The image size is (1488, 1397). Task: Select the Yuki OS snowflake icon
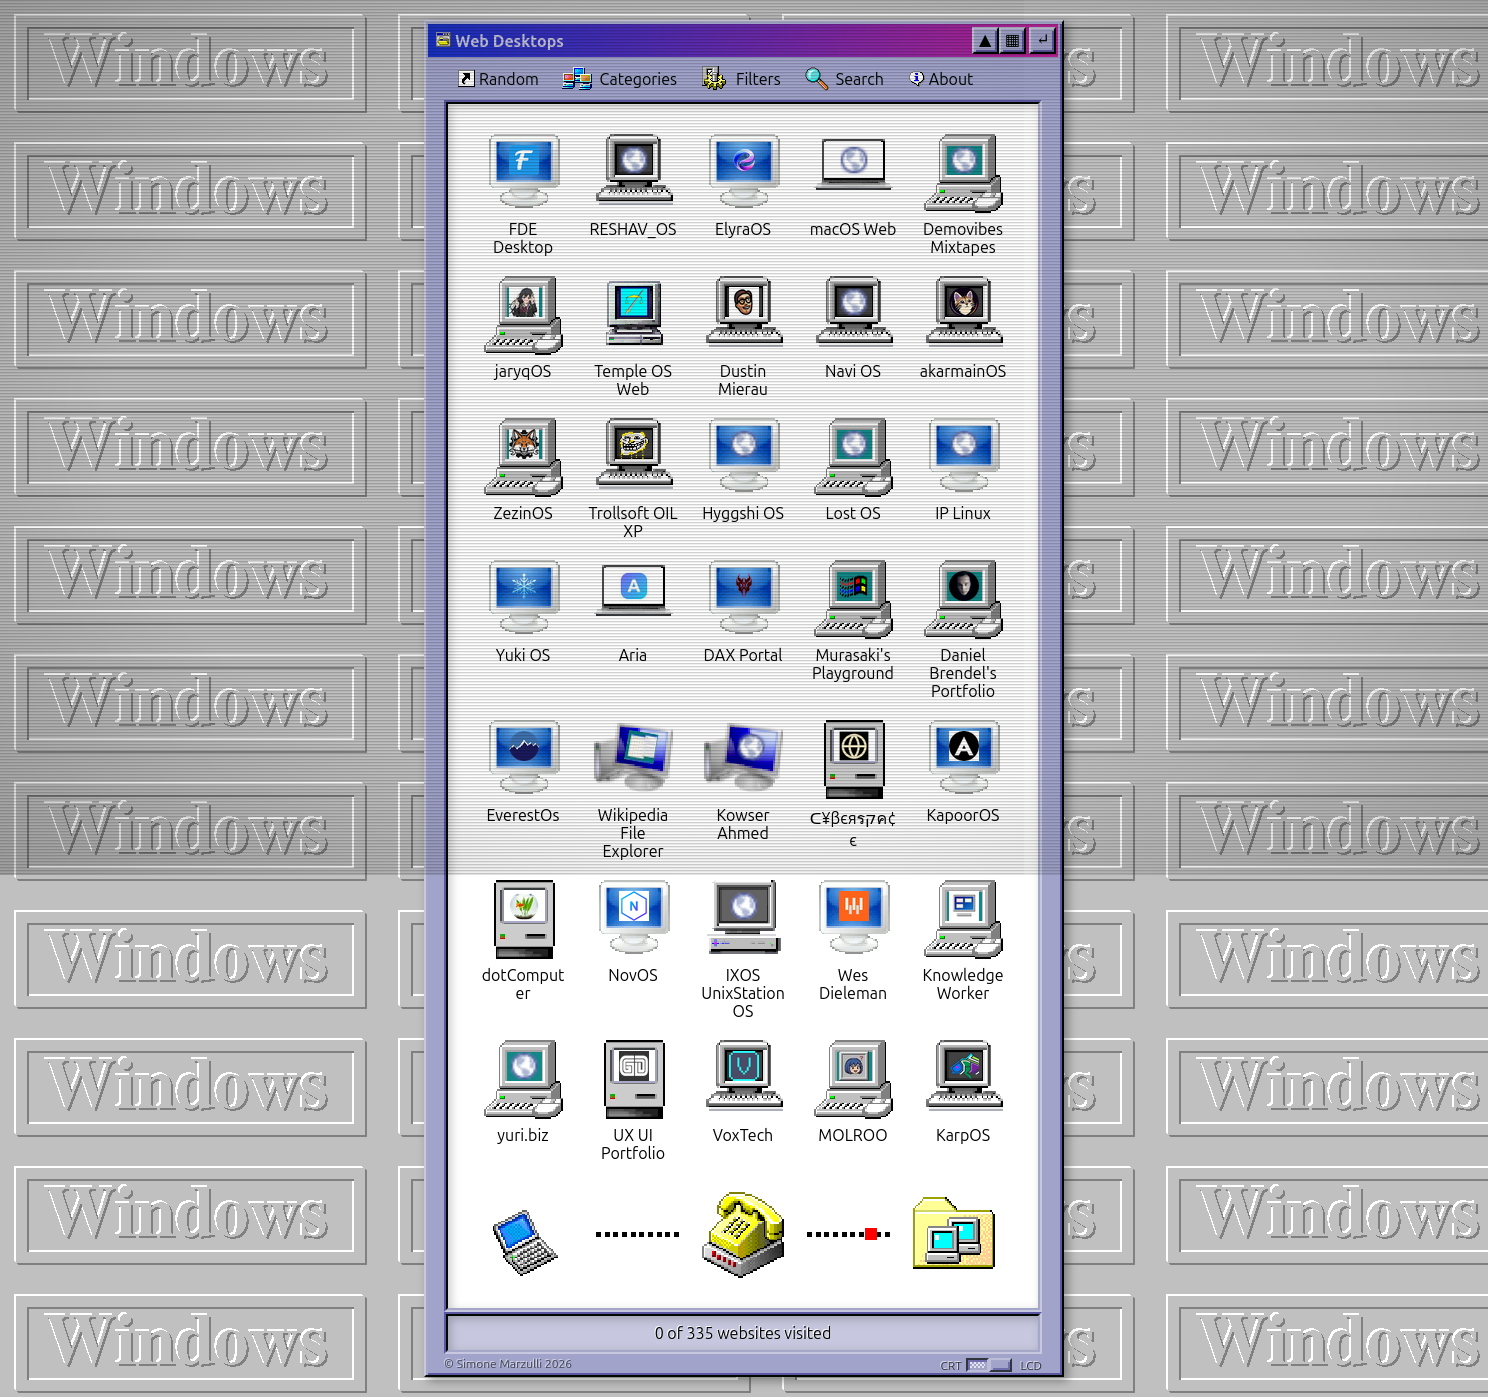coord(523,598)
